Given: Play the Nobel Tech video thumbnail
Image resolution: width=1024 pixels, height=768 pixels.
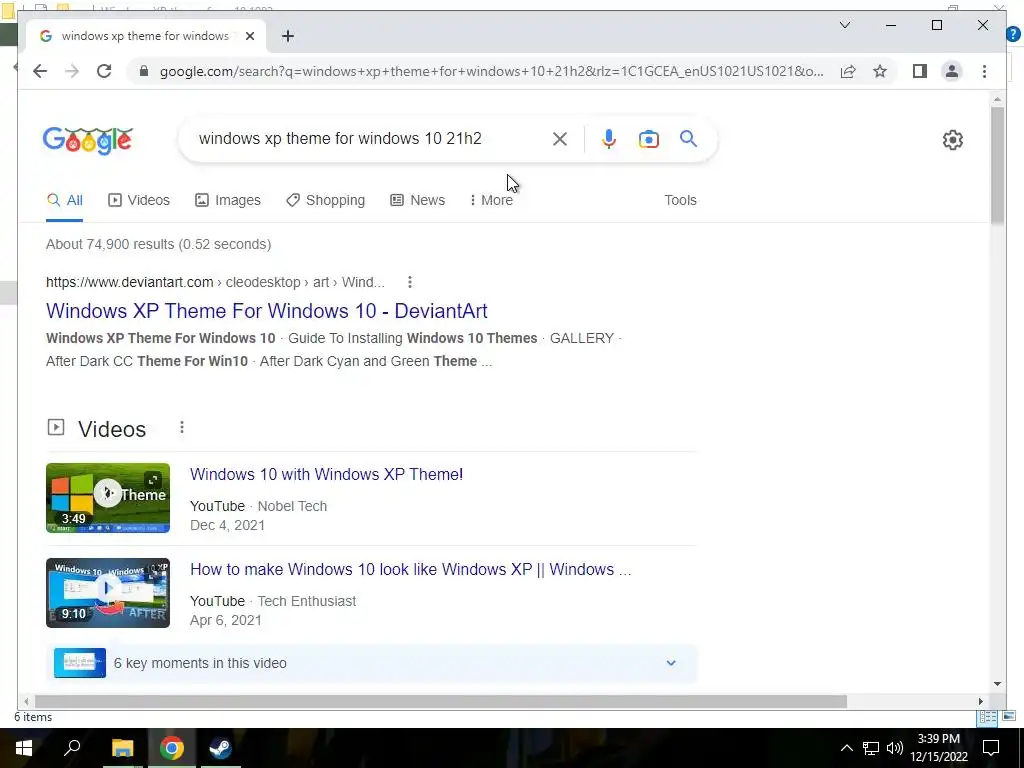Looking at the screenshot, I should [x=108, y=498].
